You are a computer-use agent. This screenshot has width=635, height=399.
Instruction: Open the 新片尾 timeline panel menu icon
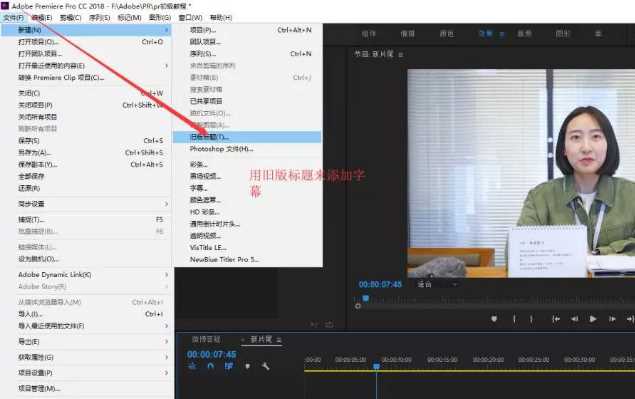pyautogui.click(x=279, y=340)
